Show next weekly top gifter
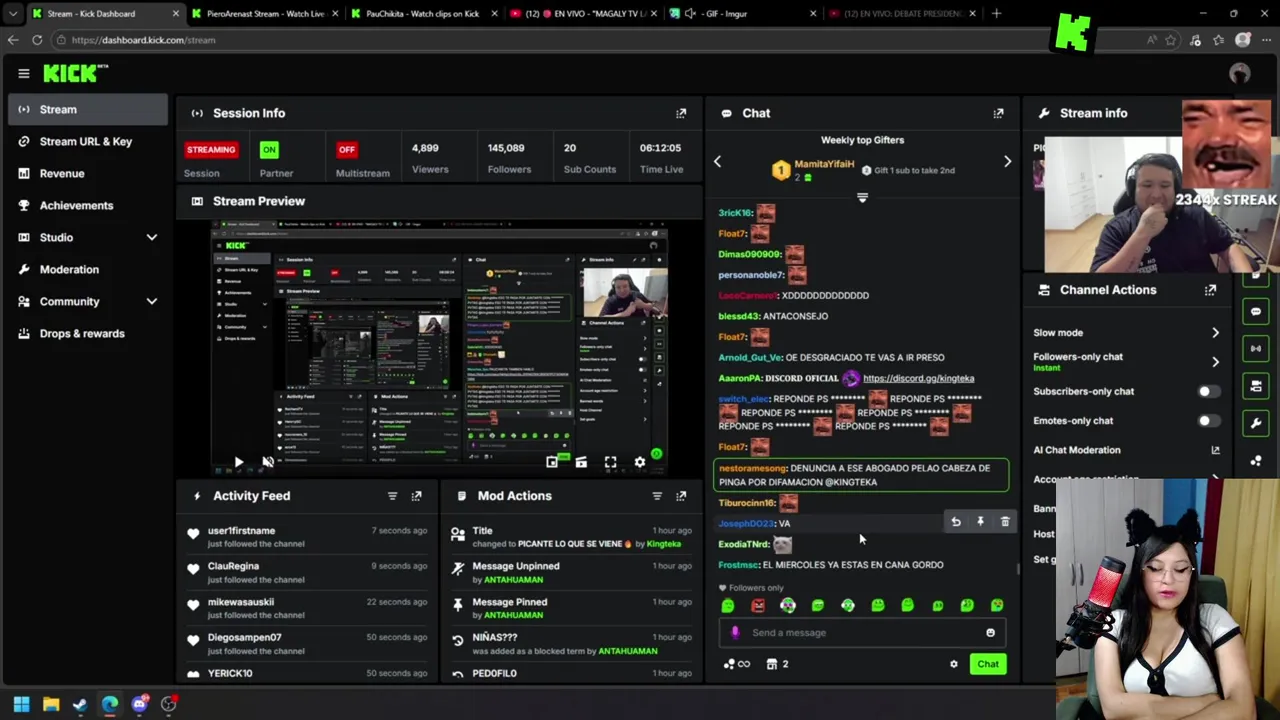The width and height of the screenshot is (1280, 720). click(x=1007, y=161)
